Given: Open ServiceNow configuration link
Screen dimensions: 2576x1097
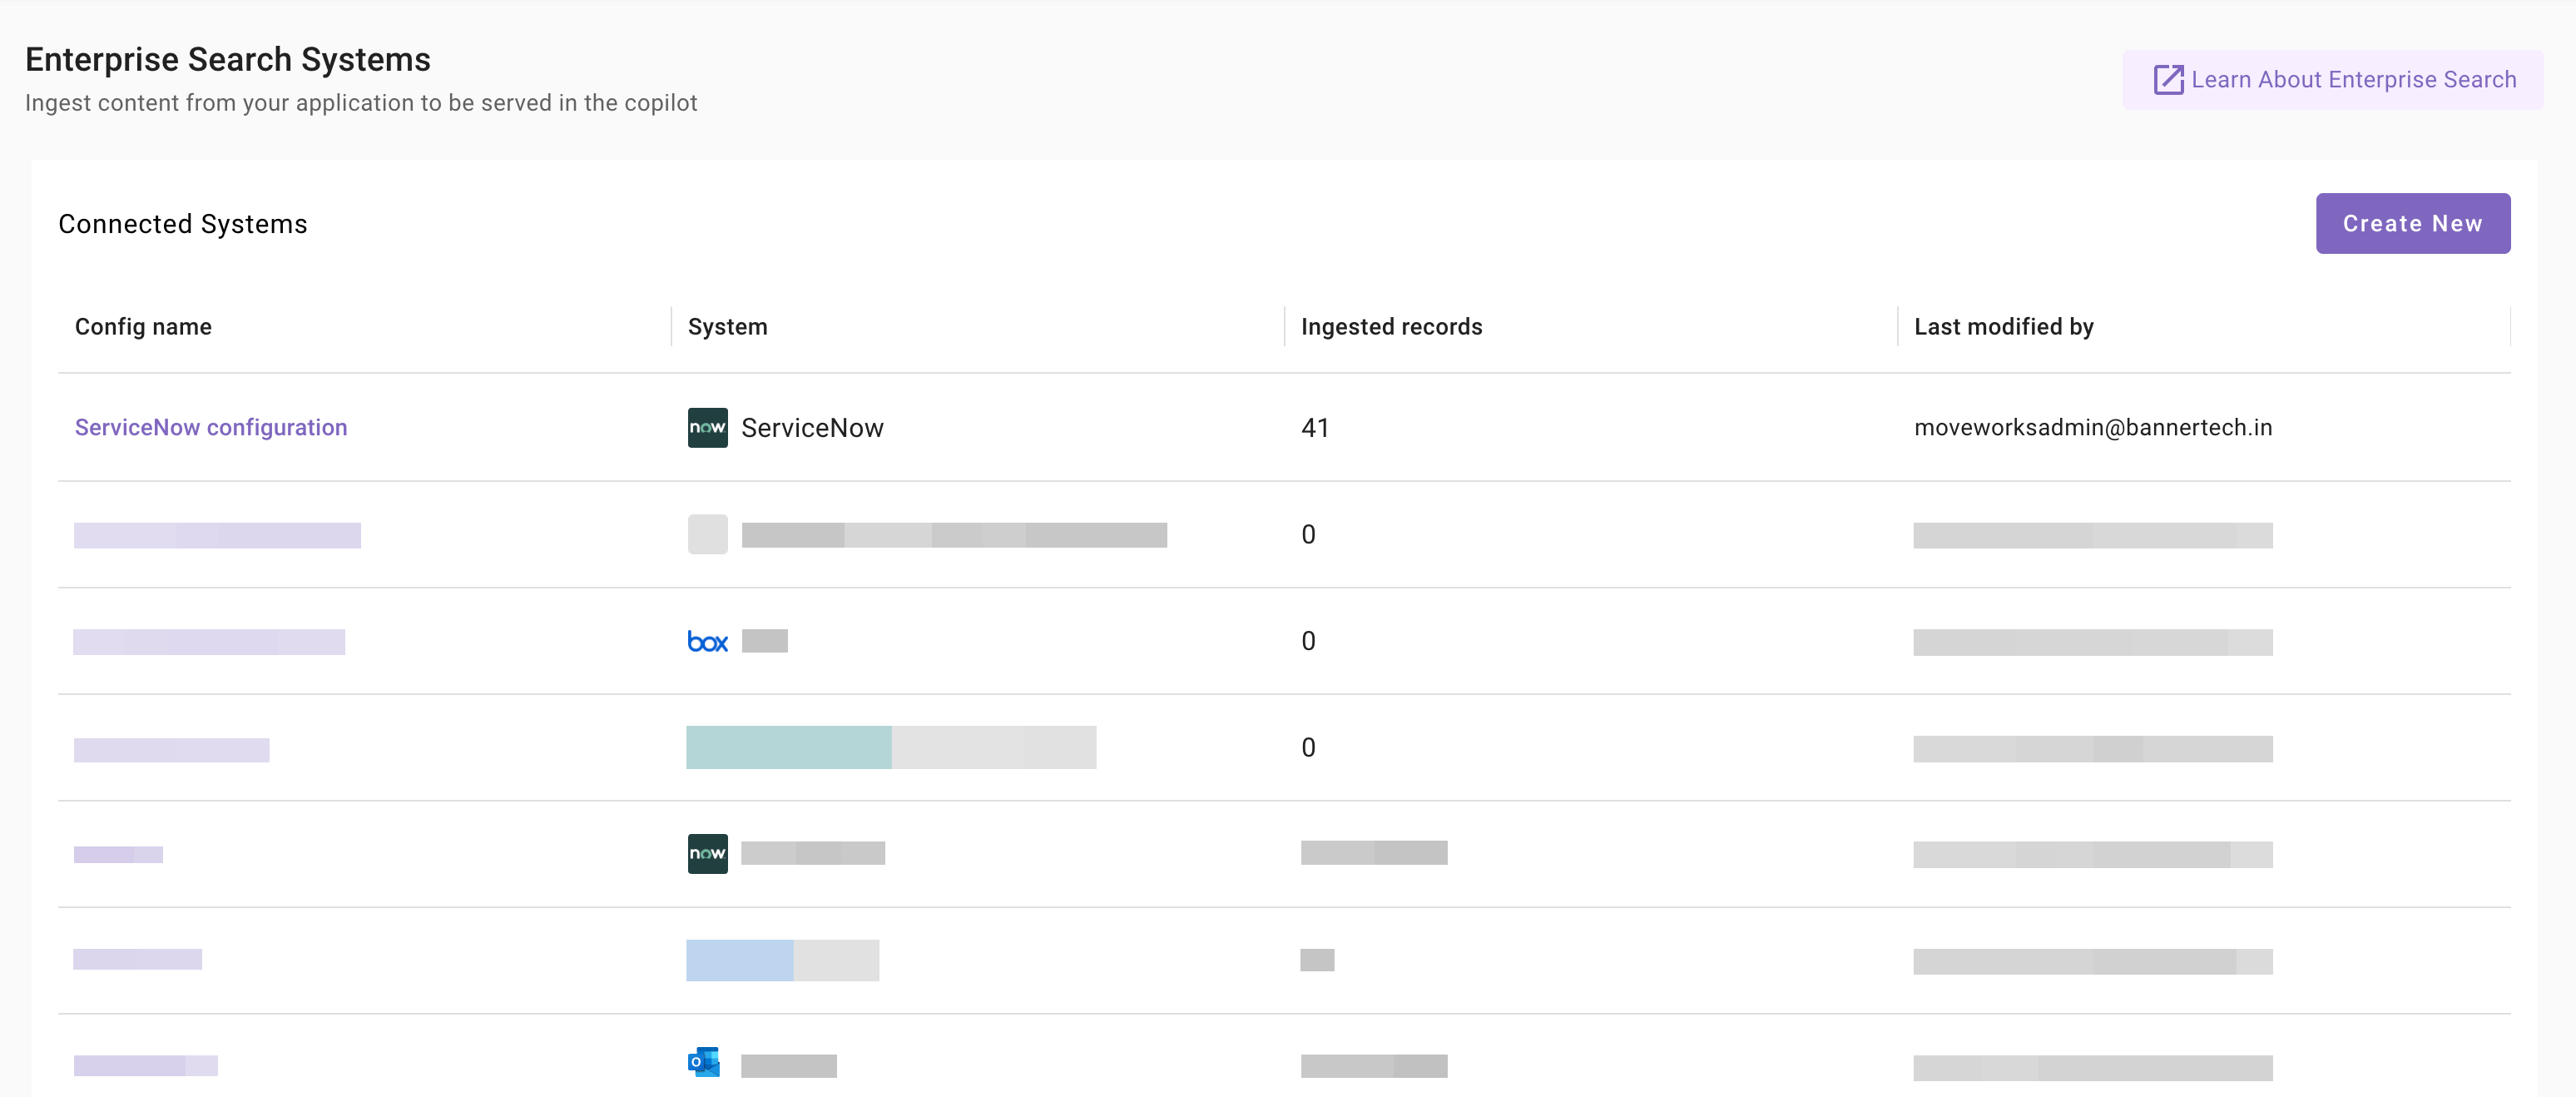Looking at the screenshot, I should 211,428.
